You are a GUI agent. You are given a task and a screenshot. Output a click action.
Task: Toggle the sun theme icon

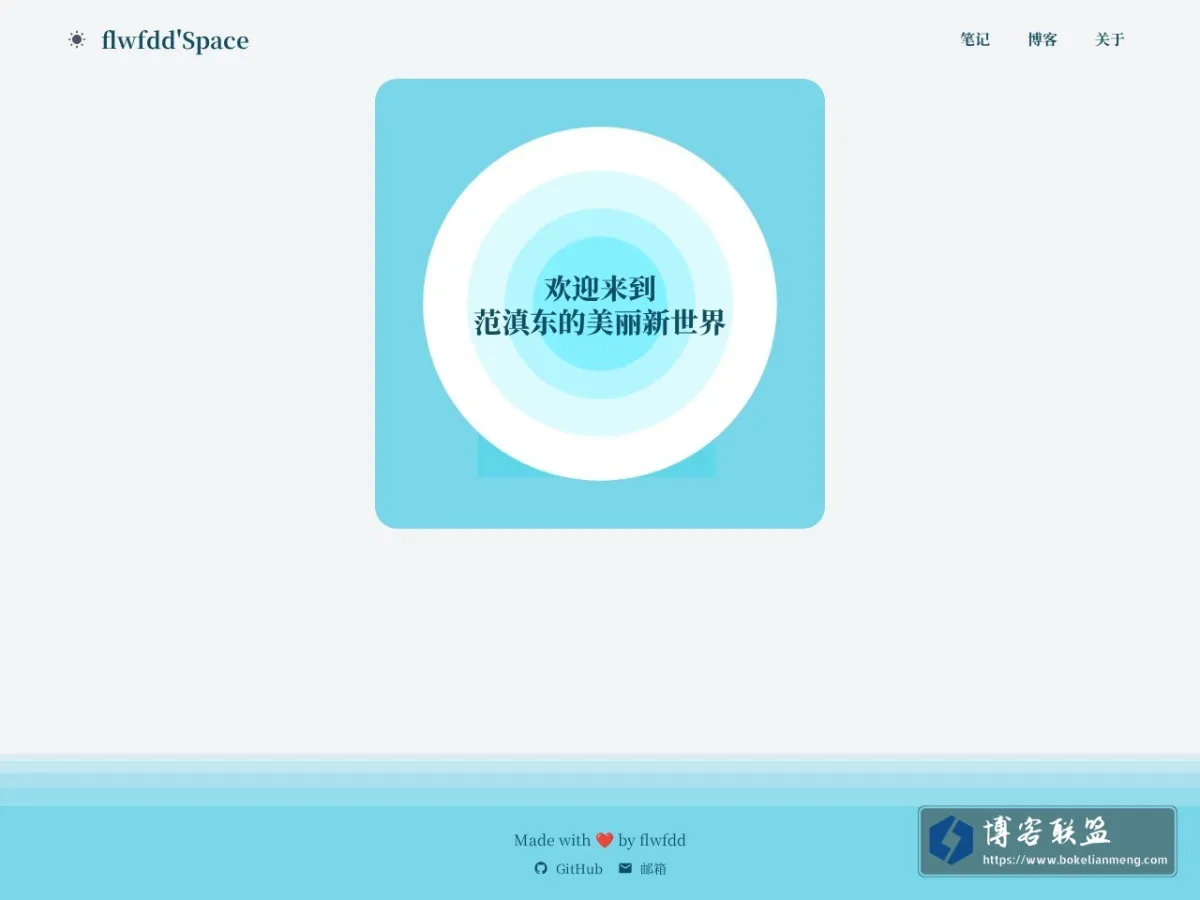point(77,40)
